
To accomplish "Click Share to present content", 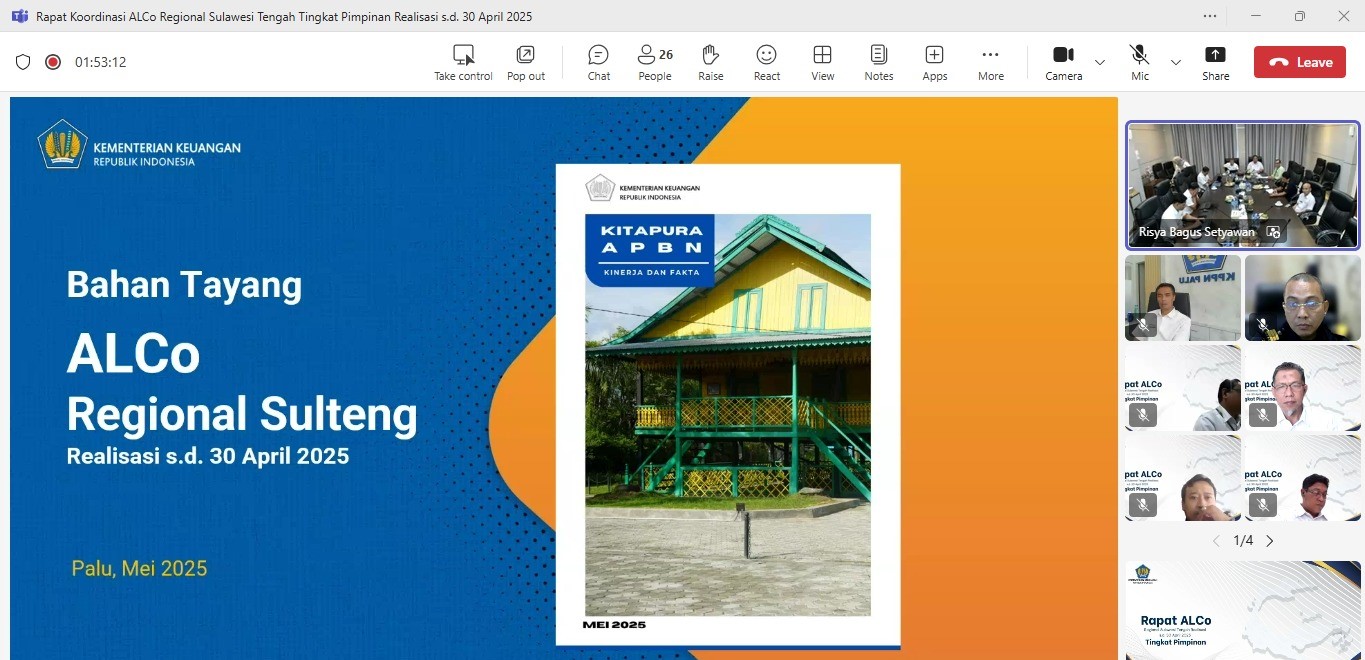I will coord(1215,61).
